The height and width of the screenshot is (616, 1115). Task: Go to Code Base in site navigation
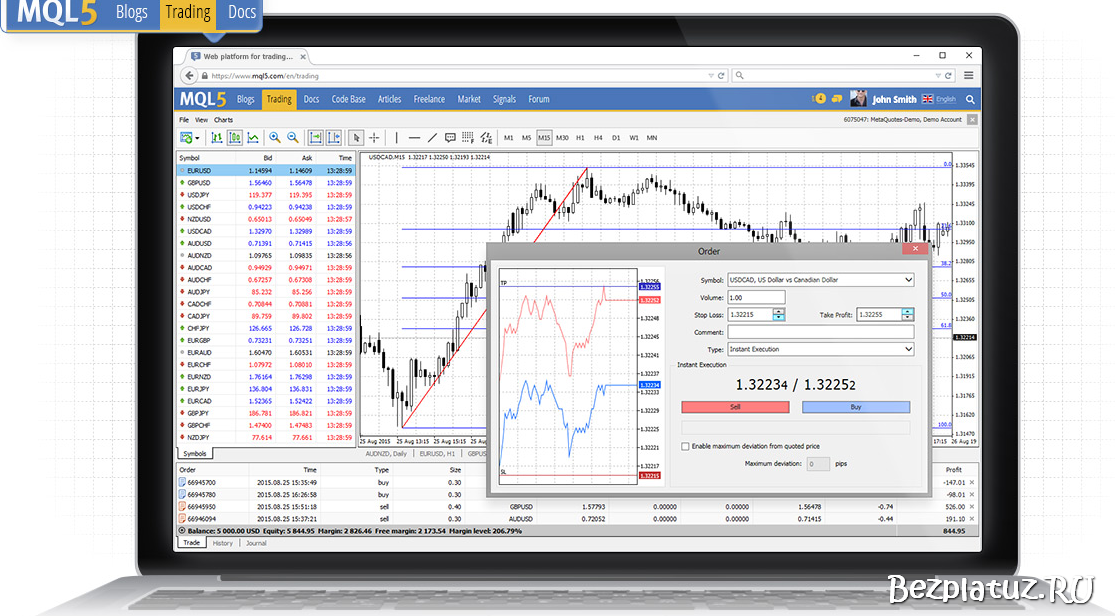coord(348,100)
